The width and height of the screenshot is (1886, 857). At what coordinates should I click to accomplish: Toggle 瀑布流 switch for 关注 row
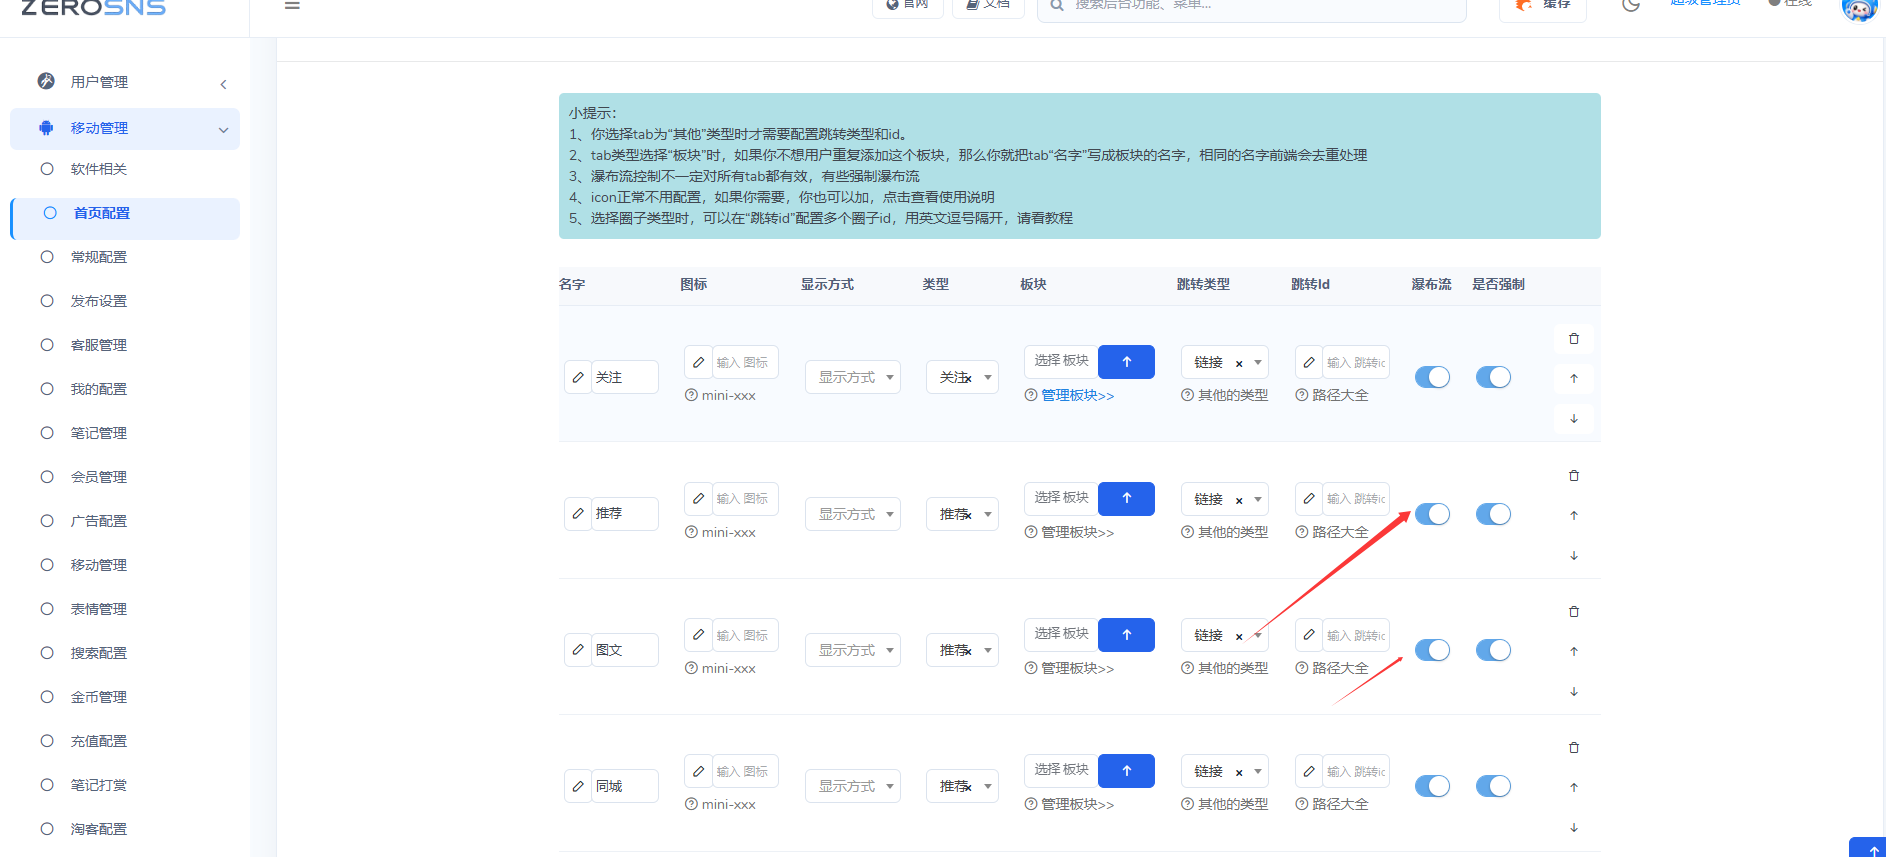pyautogui.click(x=1432, y=377)
